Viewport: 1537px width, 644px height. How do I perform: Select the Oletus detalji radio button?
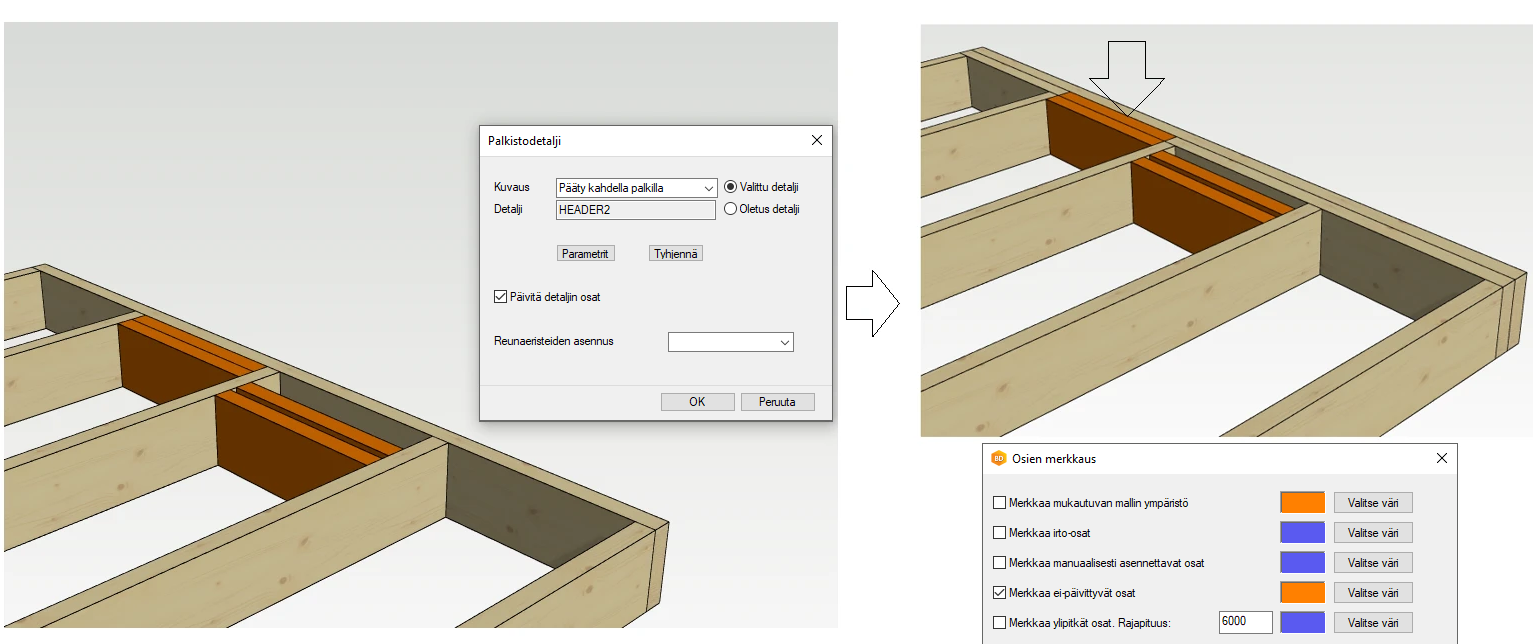(730, 209)
